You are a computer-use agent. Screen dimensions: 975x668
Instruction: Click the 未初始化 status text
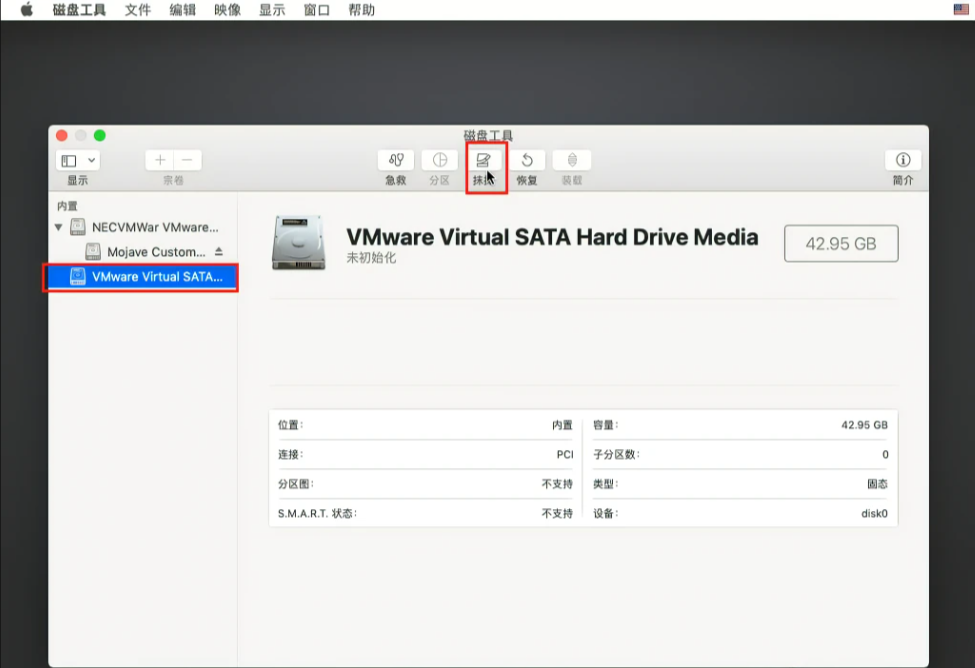click(x=371, y=257)
